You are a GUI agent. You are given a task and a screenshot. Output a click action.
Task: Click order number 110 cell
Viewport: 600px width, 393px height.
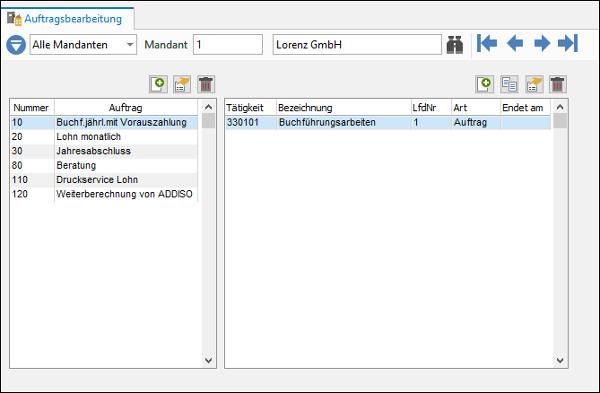coord(33,180)
